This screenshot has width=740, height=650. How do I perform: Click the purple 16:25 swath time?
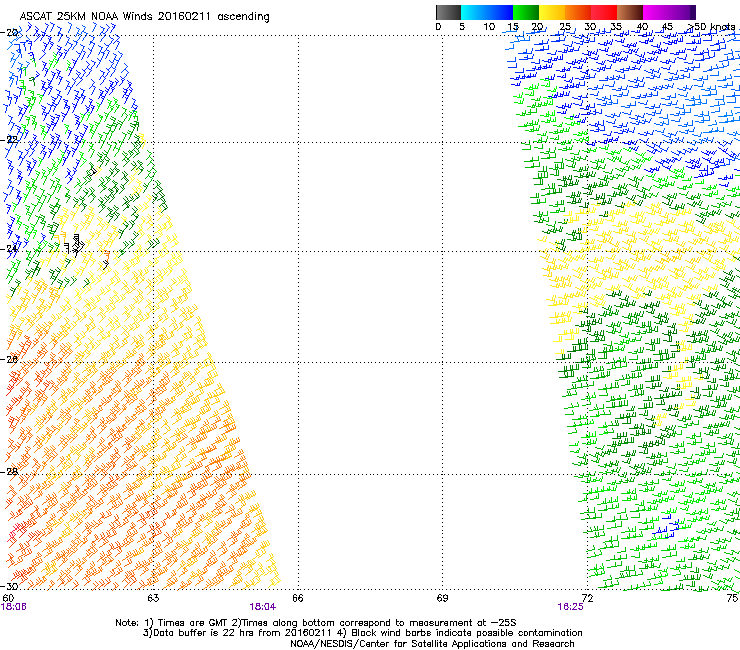pos(571,607)
